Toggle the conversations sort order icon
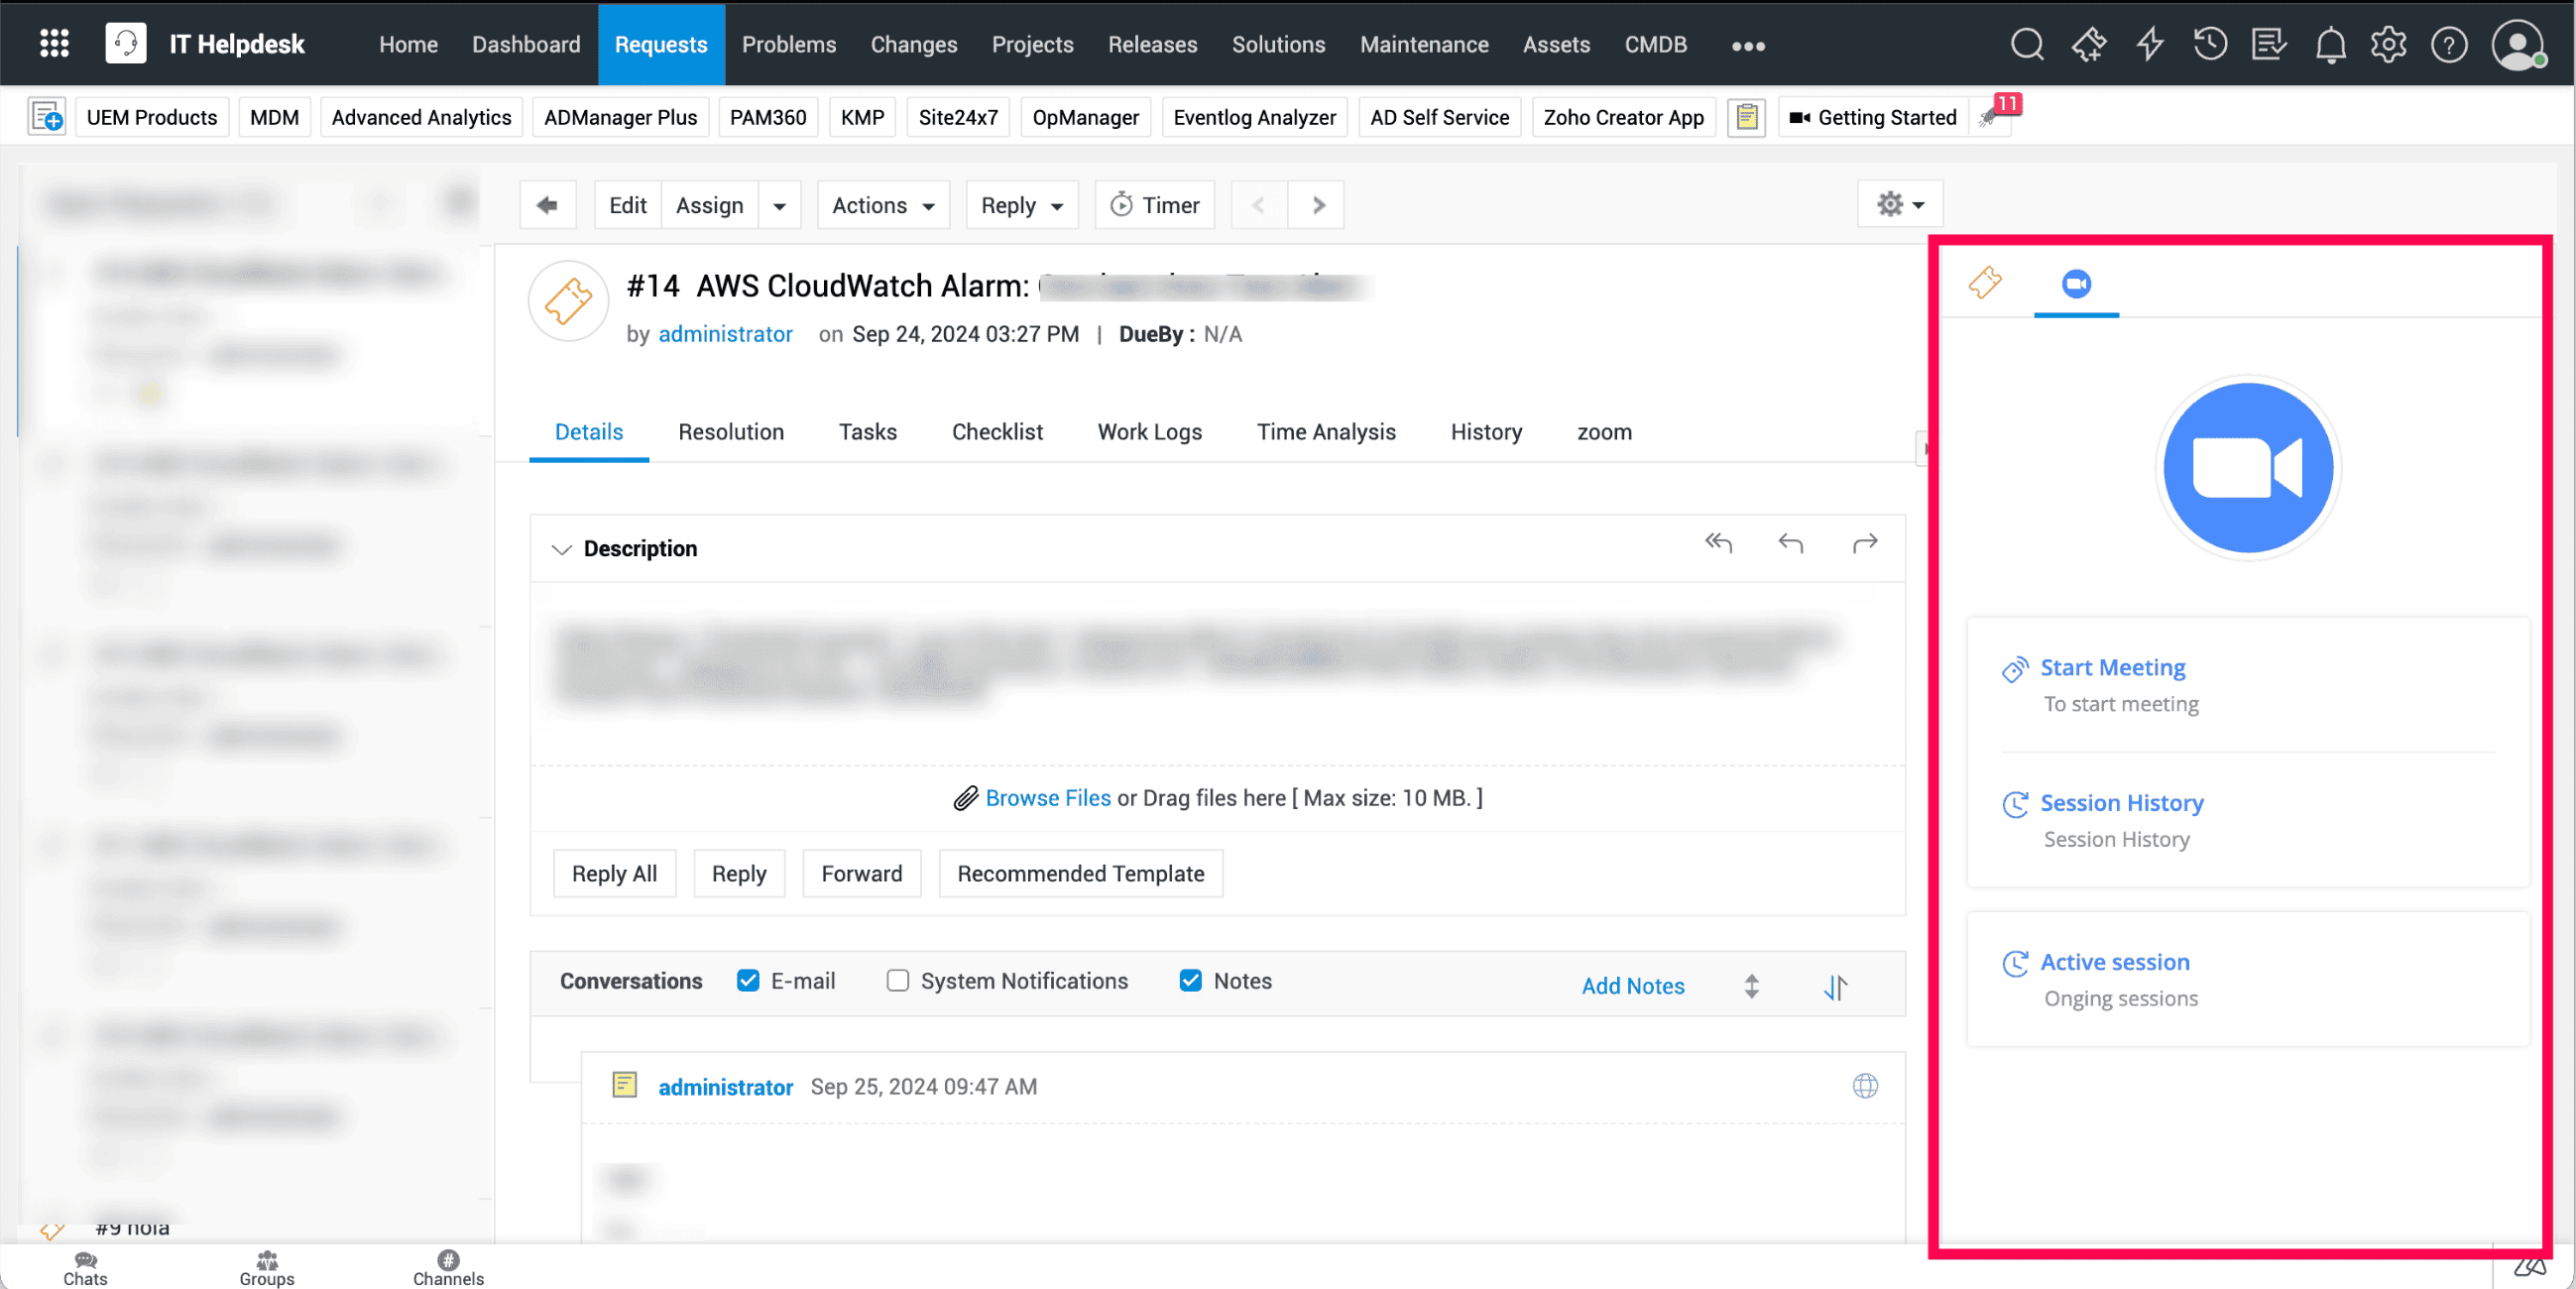Image resolution: width=2576 pixels, height=1289 pixels. 1835,987
